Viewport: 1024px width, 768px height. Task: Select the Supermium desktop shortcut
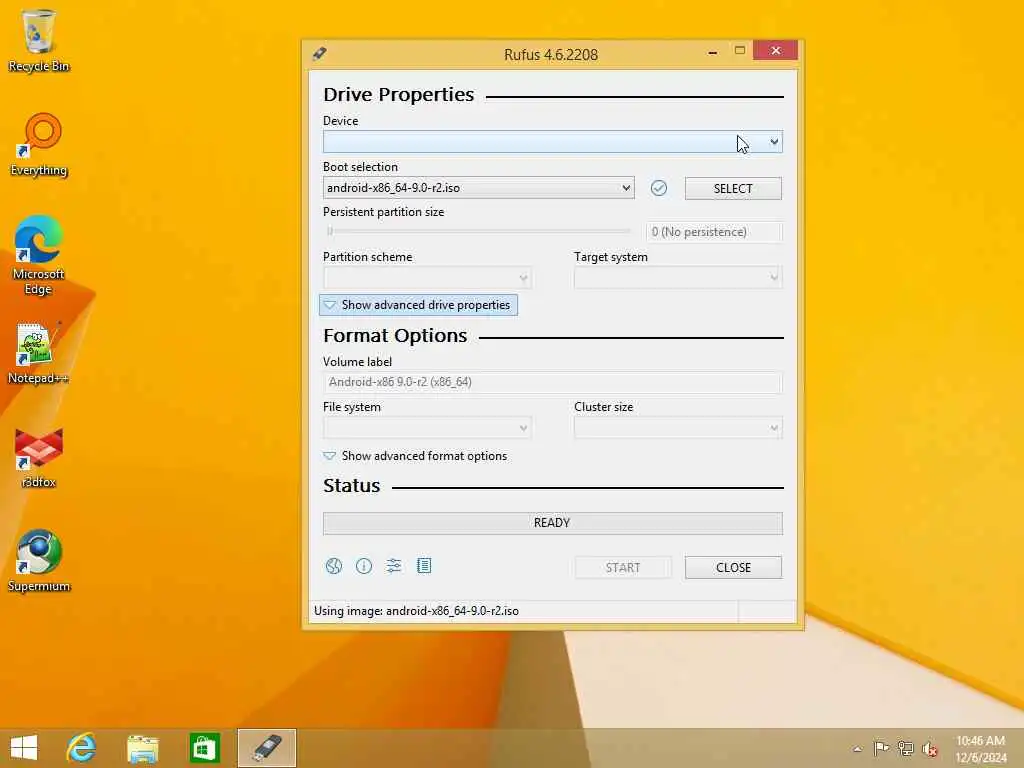pos(39,561)
